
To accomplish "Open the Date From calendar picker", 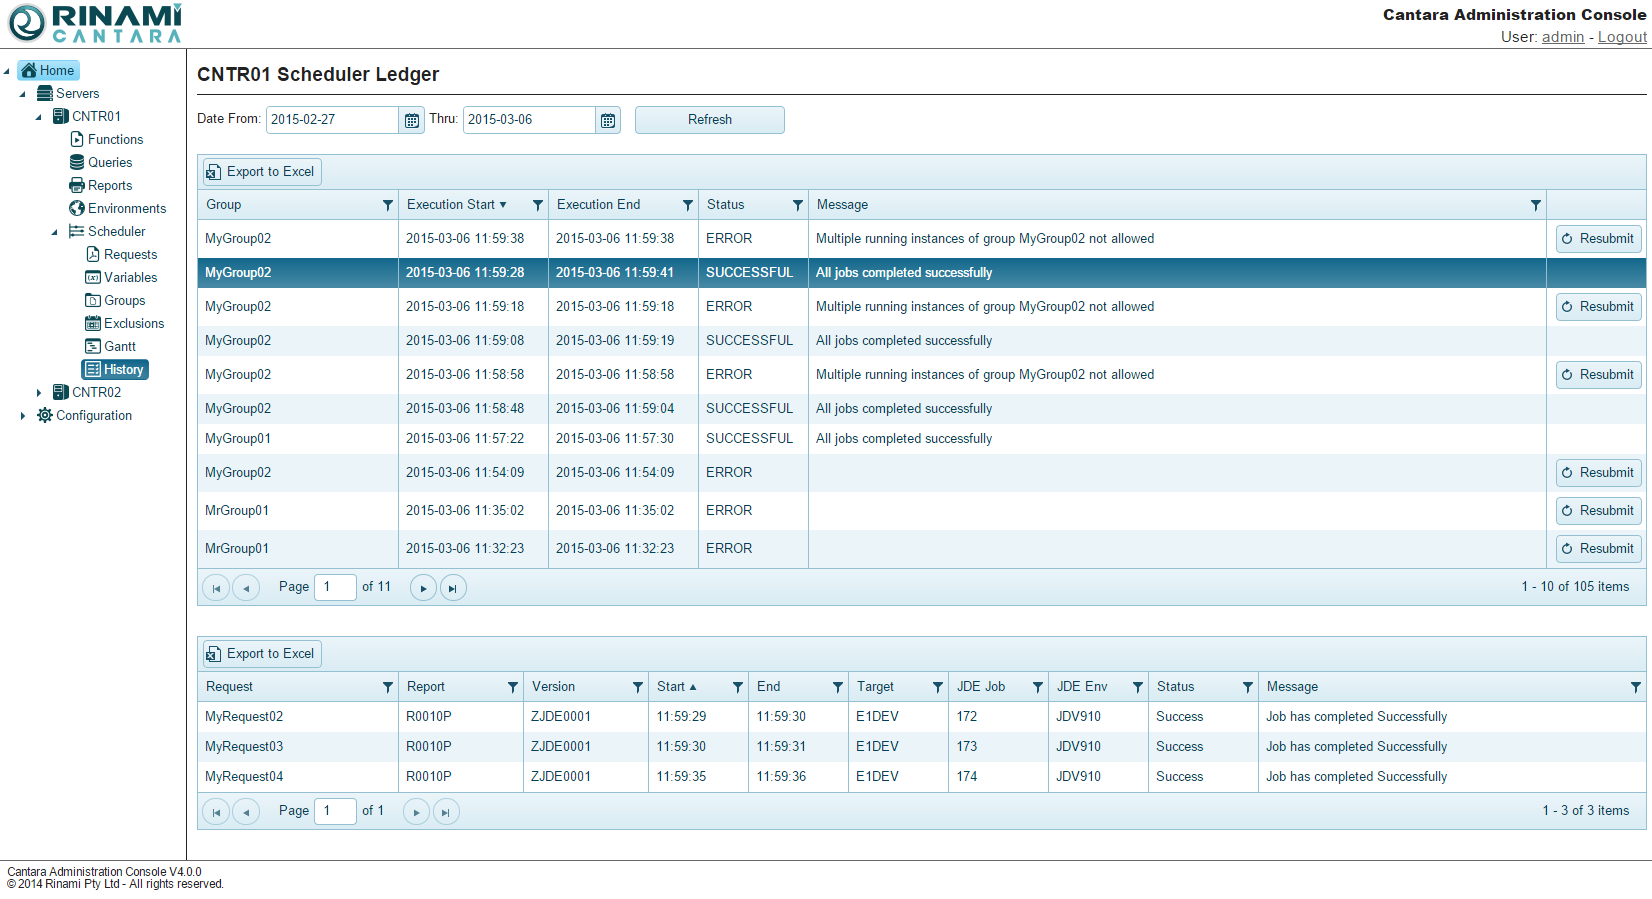I will [x=411, y=120].
